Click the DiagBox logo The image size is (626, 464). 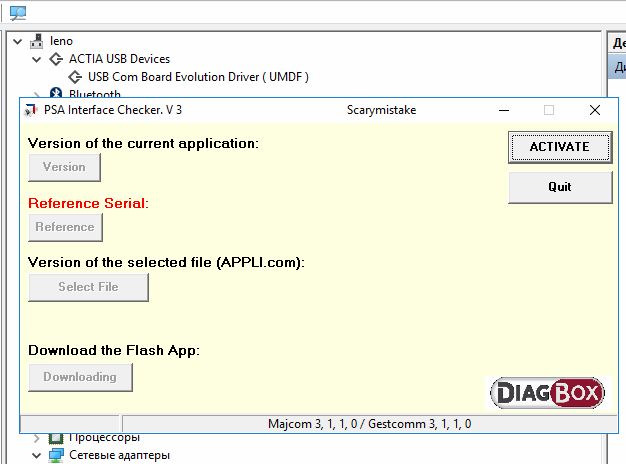[x=547, y=393]
